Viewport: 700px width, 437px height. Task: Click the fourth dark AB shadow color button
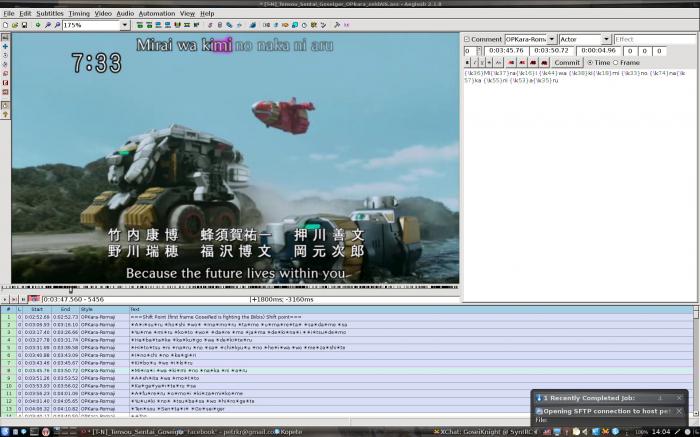tap(544, 63)
